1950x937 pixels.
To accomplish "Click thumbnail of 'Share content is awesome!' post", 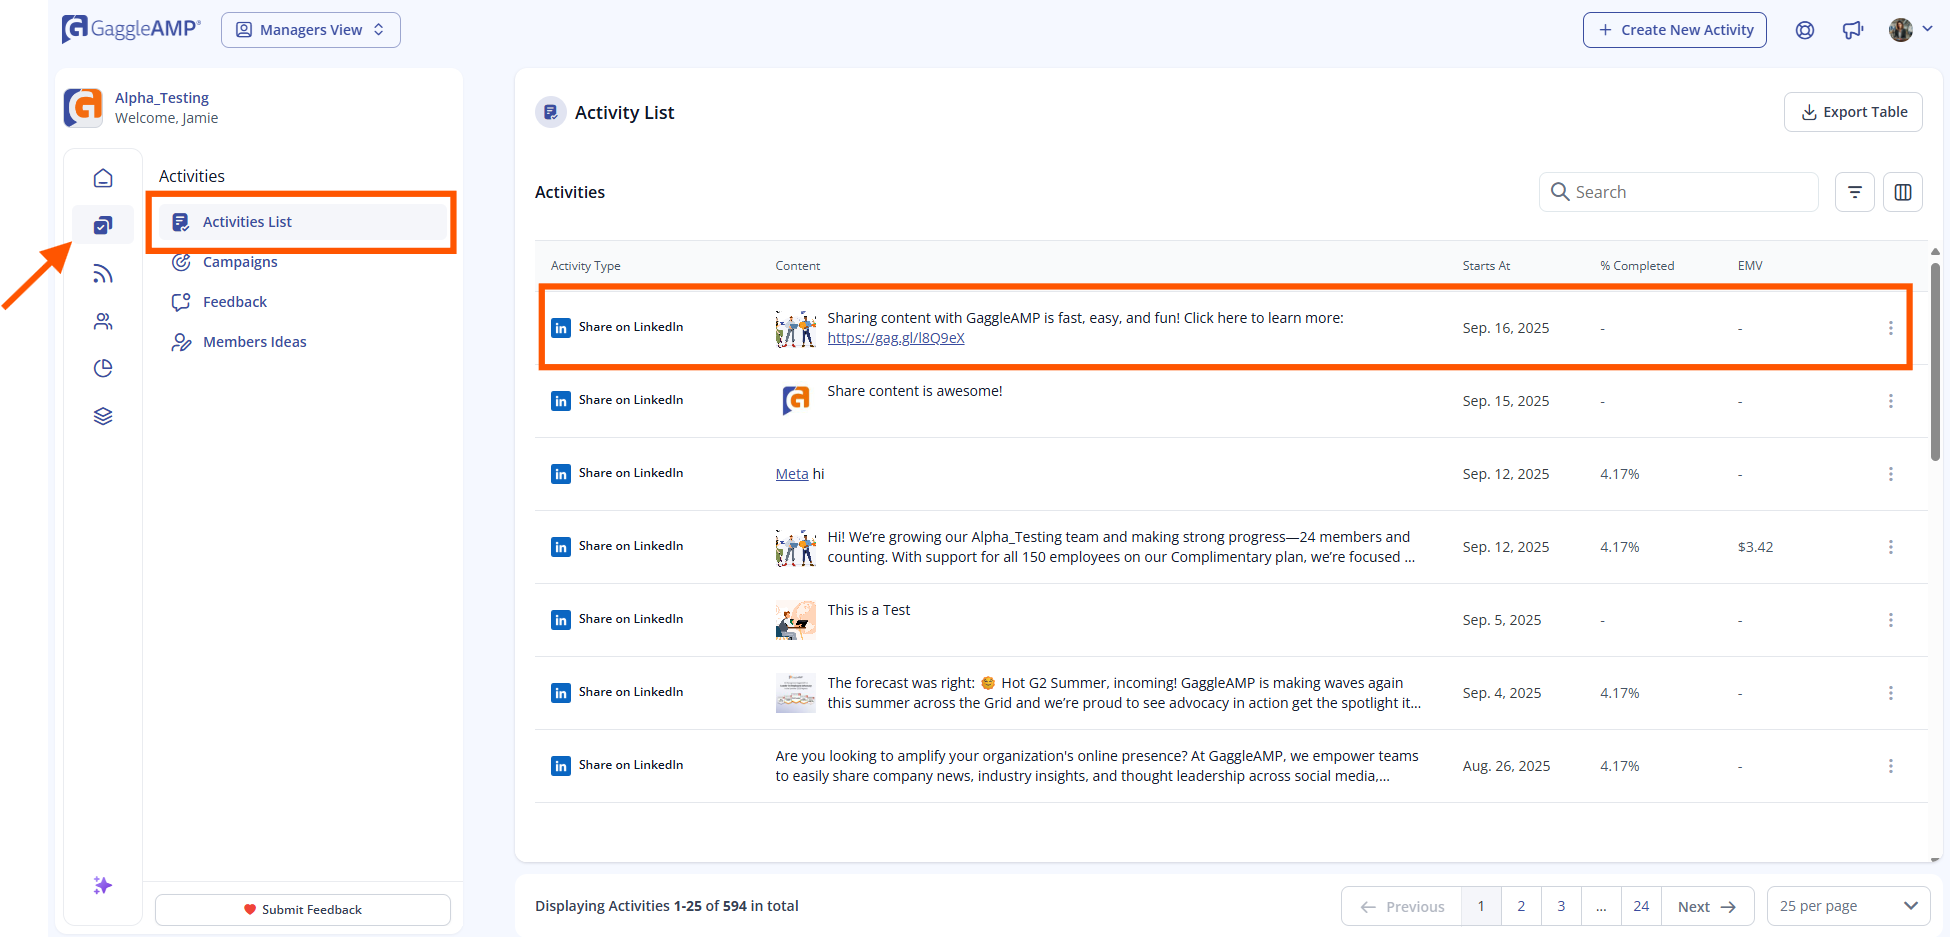I will point(796,401).
